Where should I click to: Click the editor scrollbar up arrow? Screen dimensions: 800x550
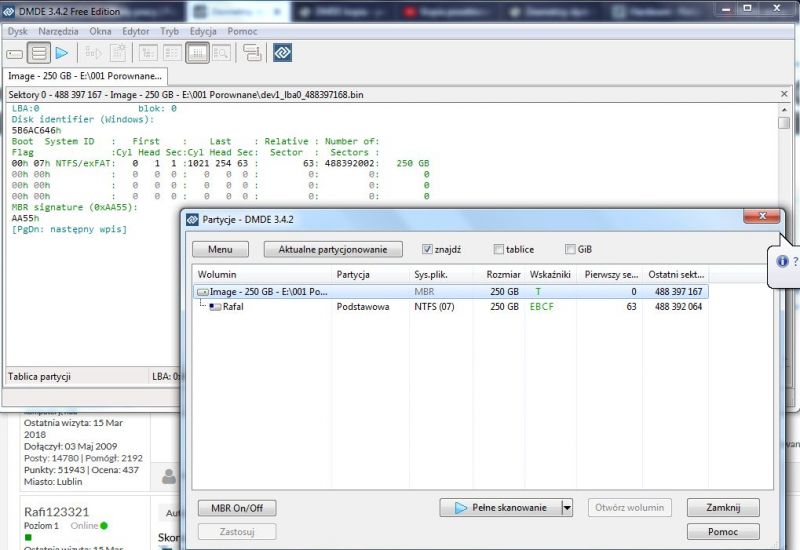click(x=784, y=109)
